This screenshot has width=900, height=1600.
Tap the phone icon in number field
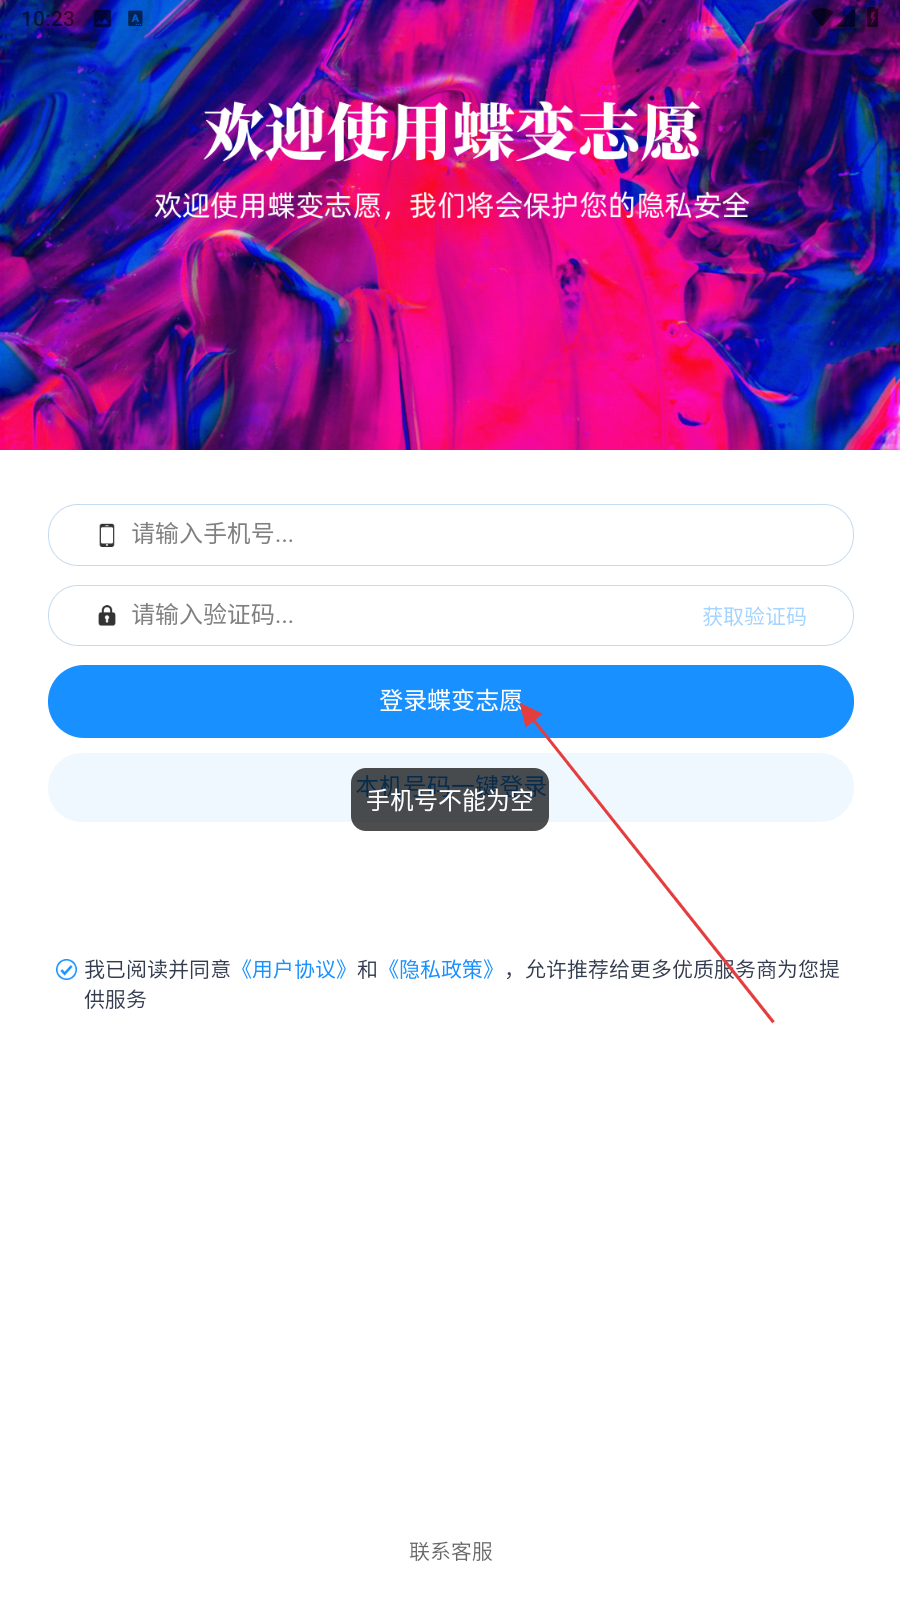click(107, 535)
